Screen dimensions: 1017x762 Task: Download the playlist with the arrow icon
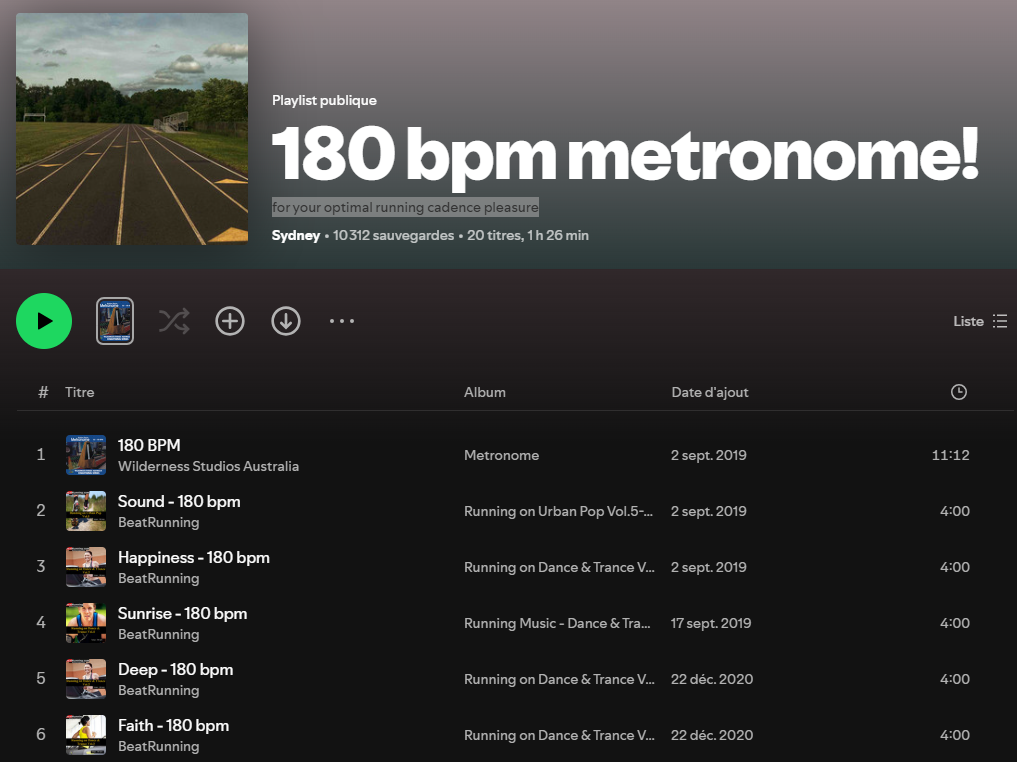click(286, 321)
